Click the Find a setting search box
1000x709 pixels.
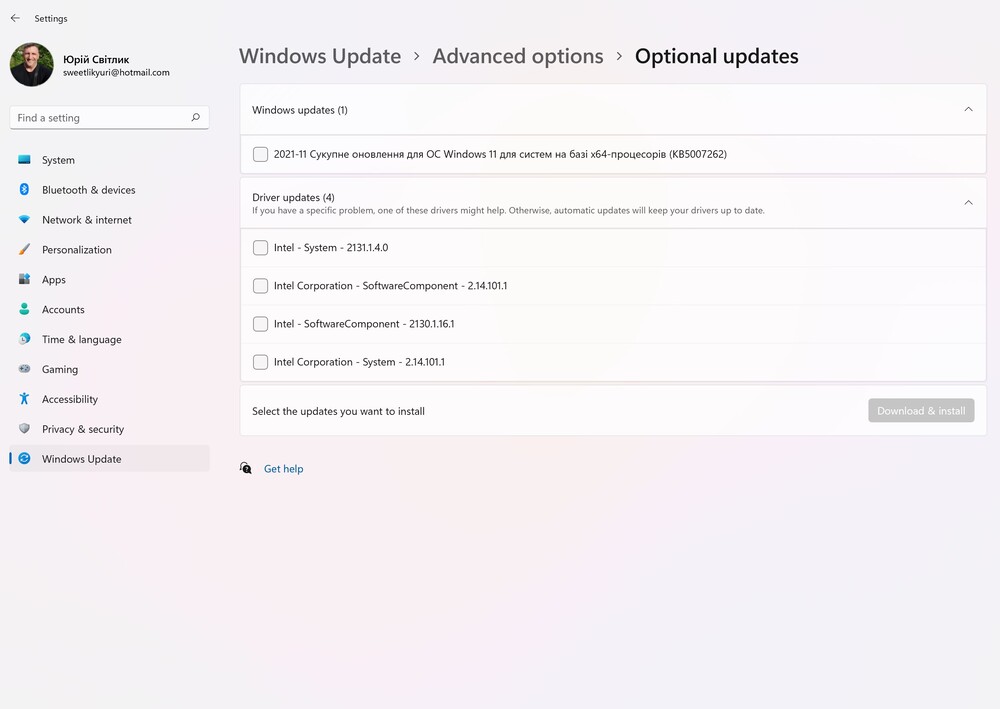(100, 118)
